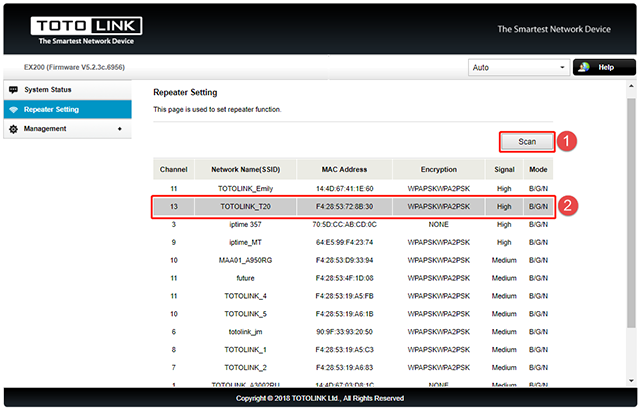This screenshot has width=640, height=409.
Task: Click Signal column header
Action: pos(504,169)
